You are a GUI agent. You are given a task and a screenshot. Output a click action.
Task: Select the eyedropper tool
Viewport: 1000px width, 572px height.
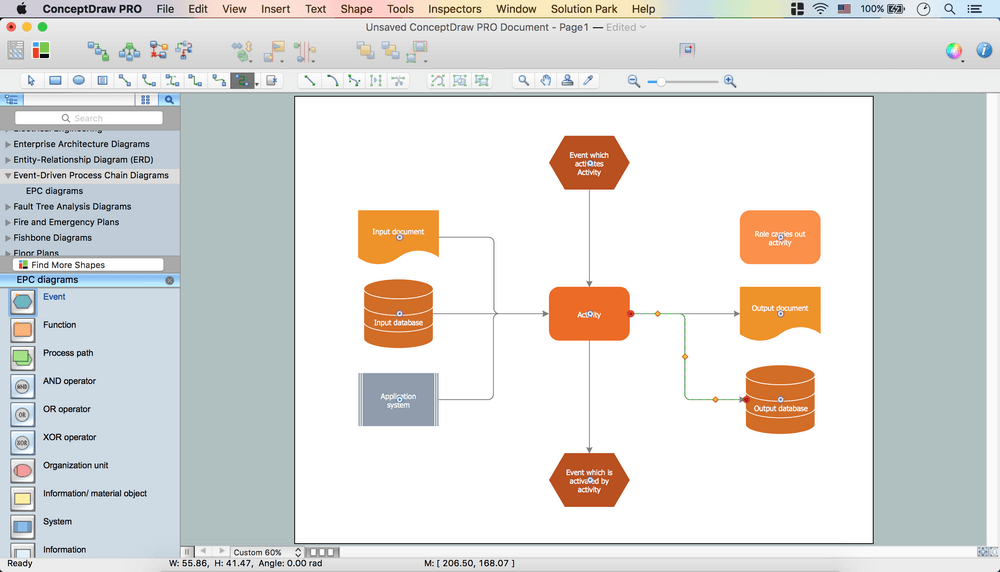click(x=589, y=80)
